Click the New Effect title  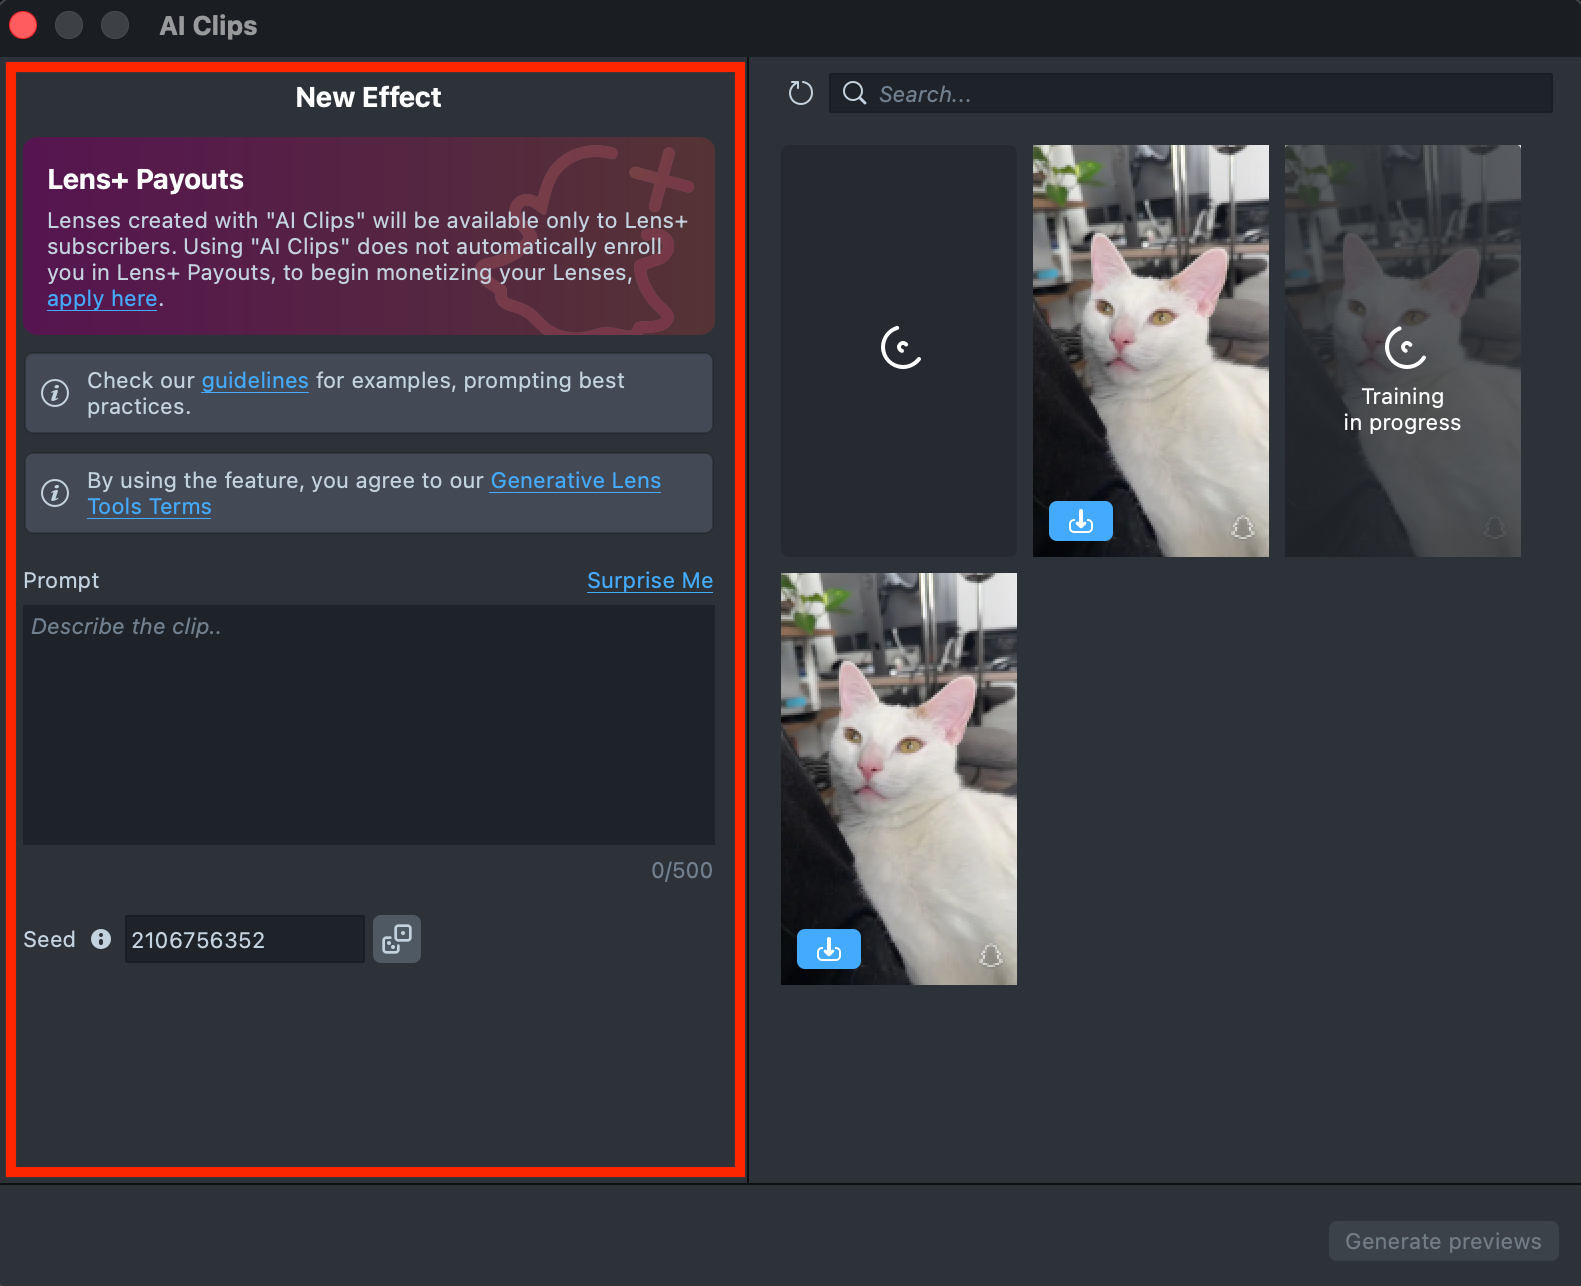pos(369,97)
